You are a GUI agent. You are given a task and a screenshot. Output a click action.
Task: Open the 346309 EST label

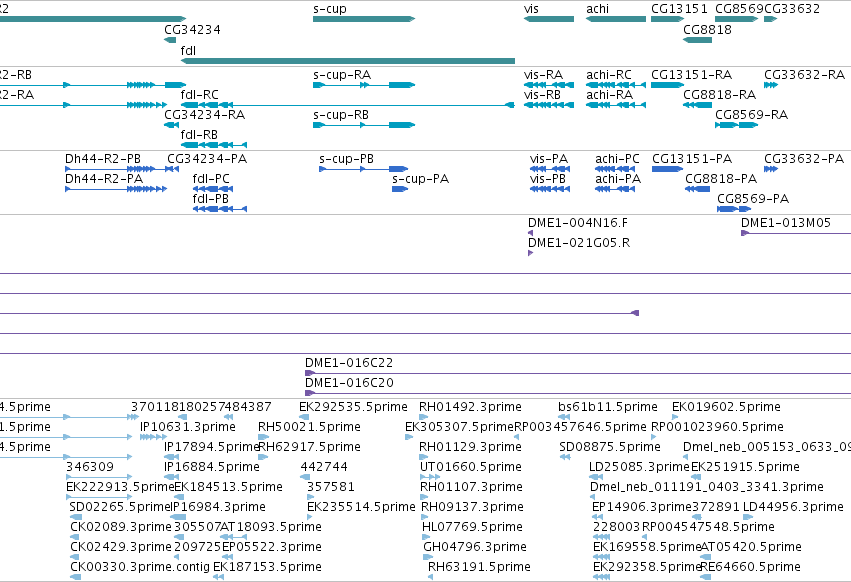pyautogui.click(x=90, y=467)
